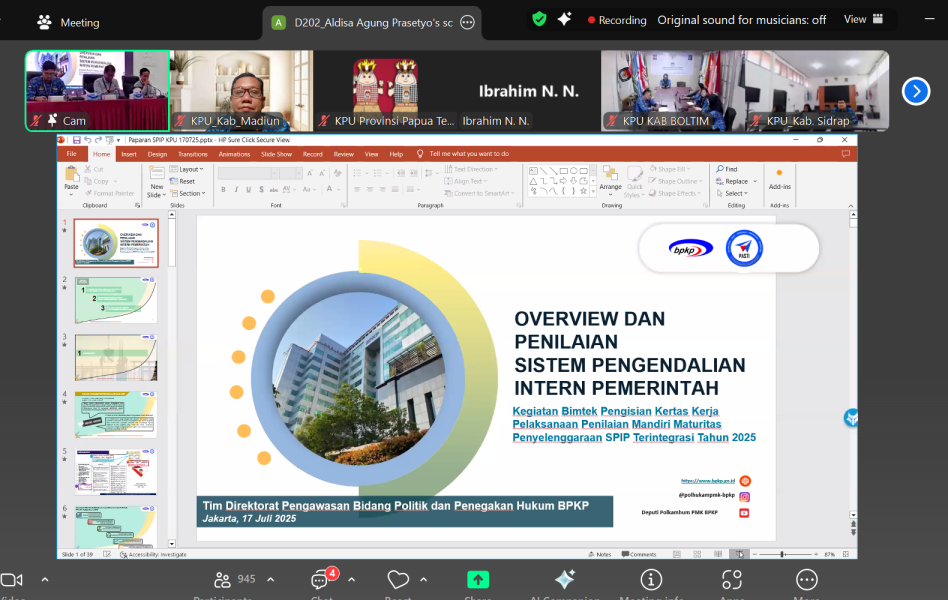Open the Chat panel with 4 unread
Image resolution: width=948 pixels, height=600 pixels.
coord(320,580)
